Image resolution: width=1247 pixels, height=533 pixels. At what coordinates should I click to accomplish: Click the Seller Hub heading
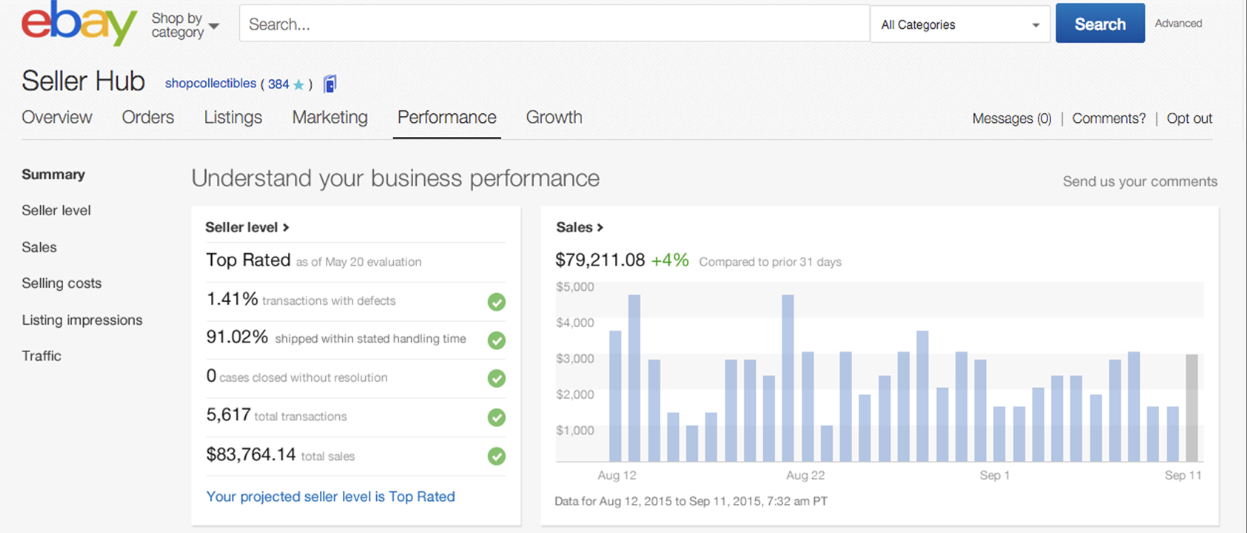pos(83,81)
